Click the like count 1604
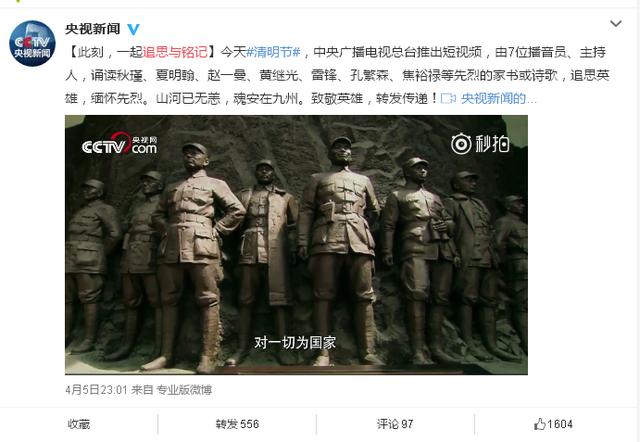Viewport: 640px width, 442px height. pyautogui.click(x=560, y=424)
